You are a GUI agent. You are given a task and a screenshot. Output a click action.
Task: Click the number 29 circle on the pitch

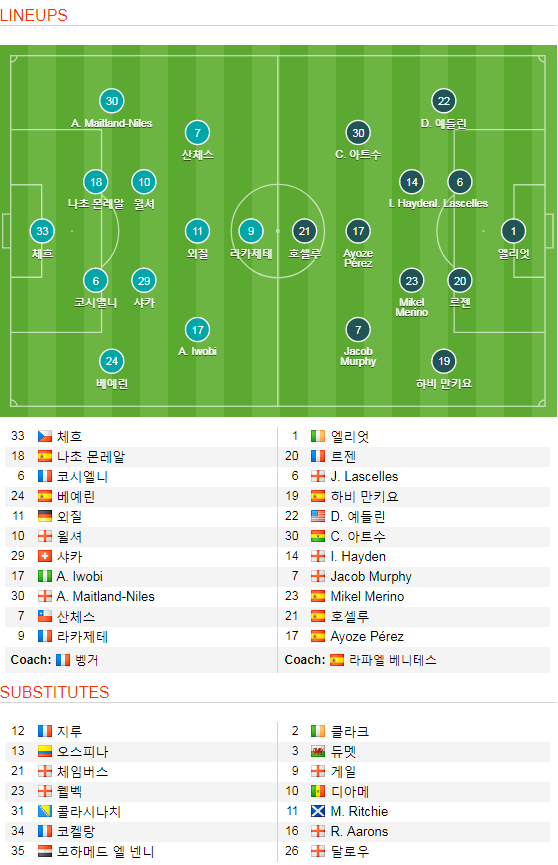(144, 281)
